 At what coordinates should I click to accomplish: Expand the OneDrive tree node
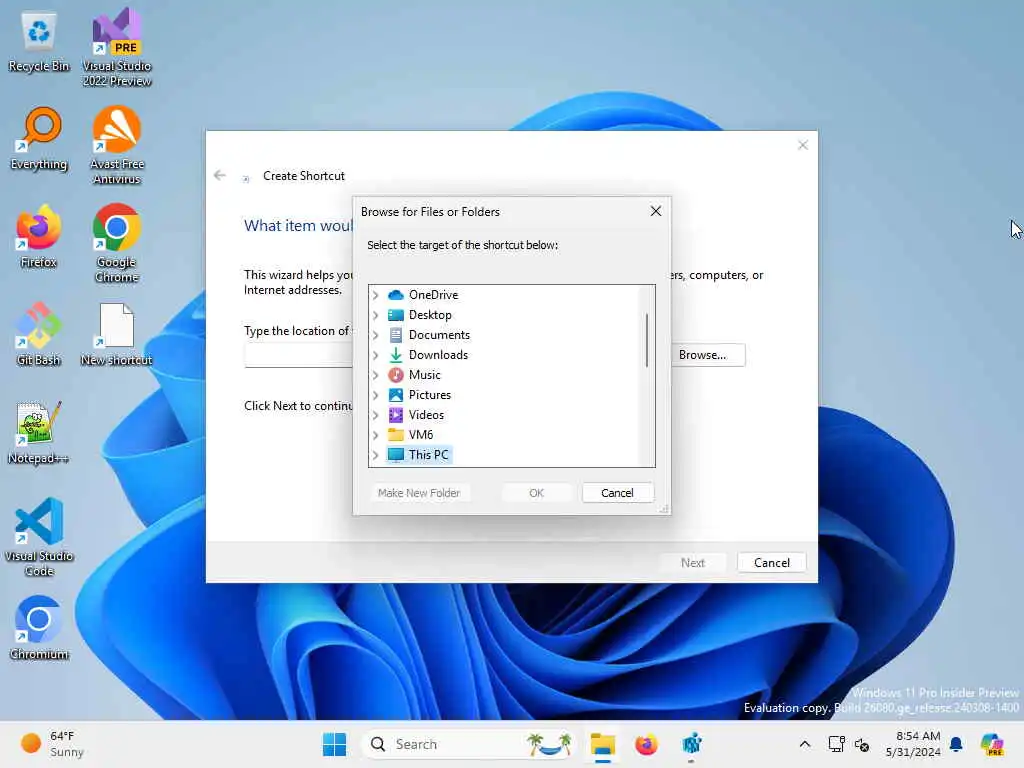tap(376, 295)
